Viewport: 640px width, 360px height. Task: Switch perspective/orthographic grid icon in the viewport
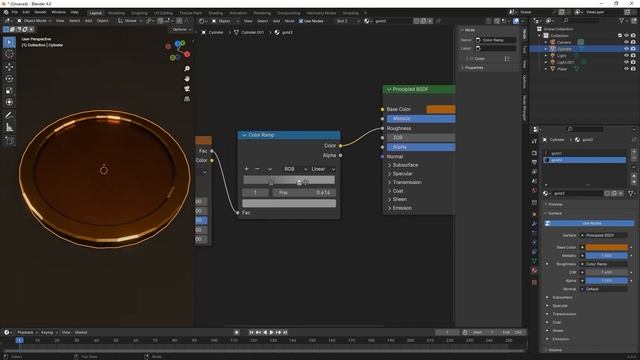click(187, 99)
